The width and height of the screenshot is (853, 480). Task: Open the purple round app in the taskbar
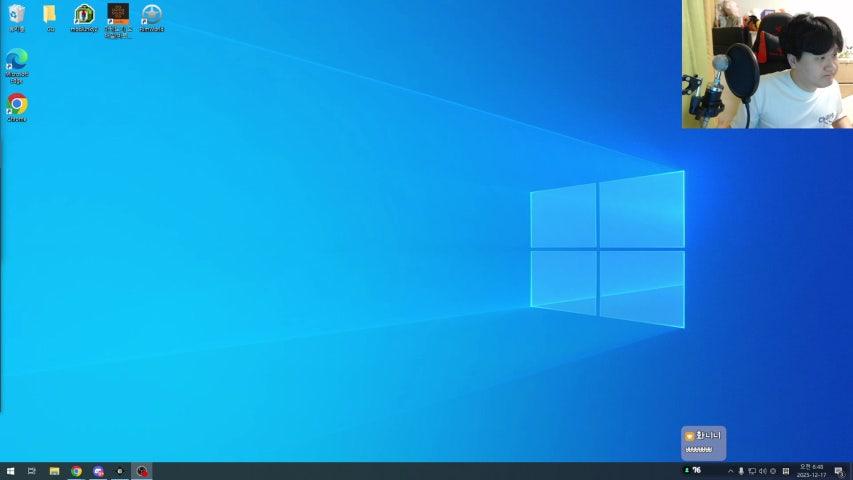click(98, 471)
